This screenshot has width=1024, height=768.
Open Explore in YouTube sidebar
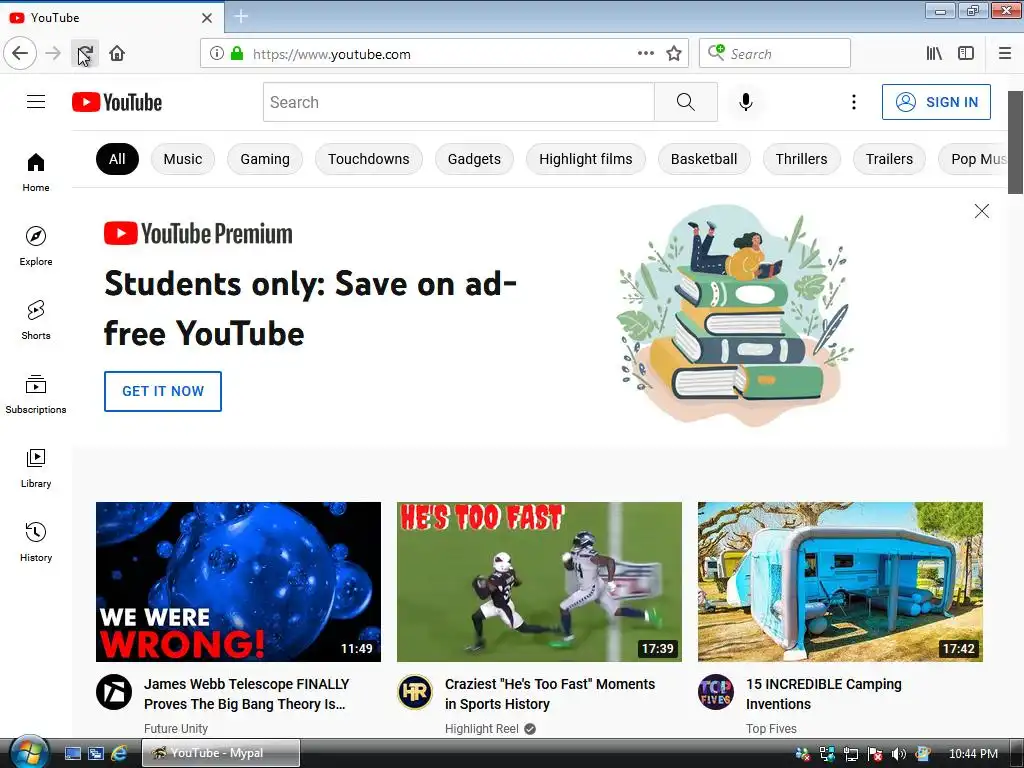click(x=36, y=246)
